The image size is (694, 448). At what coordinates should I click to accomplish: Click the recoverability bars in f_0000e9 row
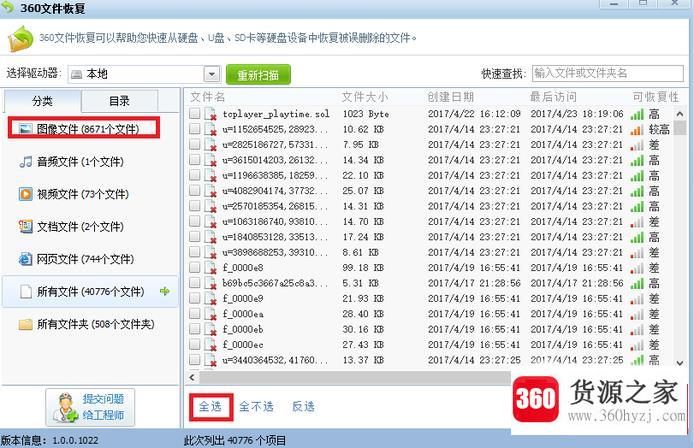[x=637, y=299]
